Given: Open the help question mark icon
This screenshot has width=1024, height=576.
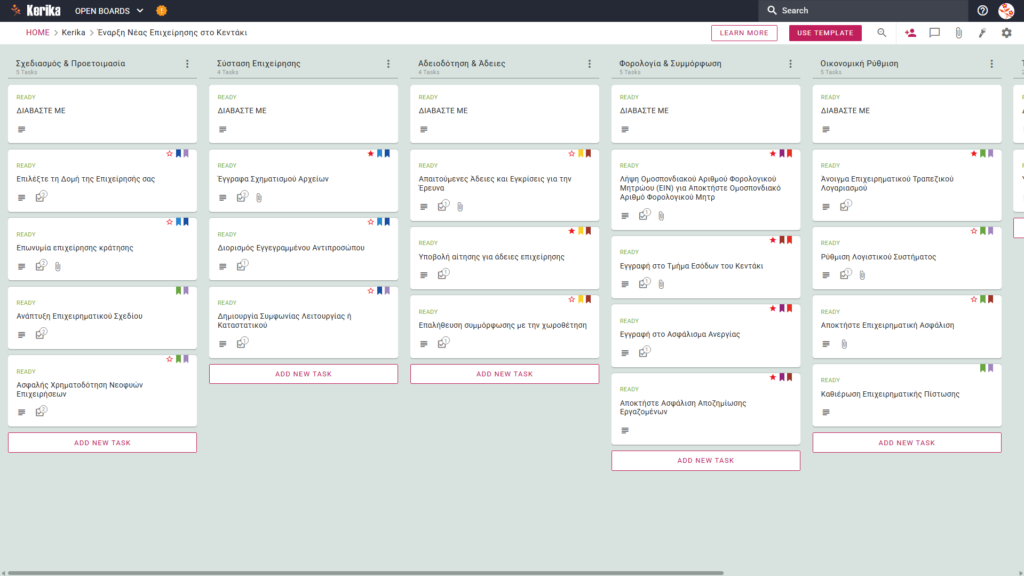Looking at the screenshot, I should [982, 10].
